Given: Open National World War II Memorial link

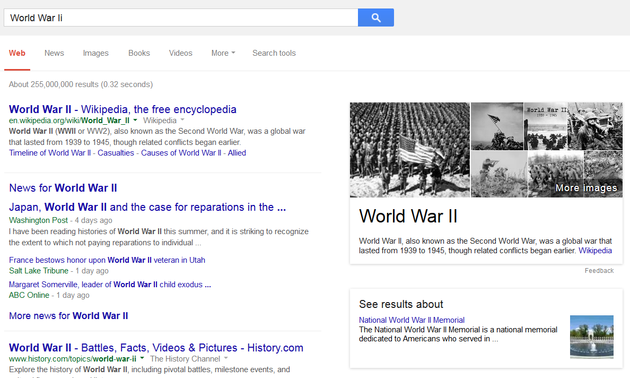Looking at the screenshot, I should tap(411, 320).
